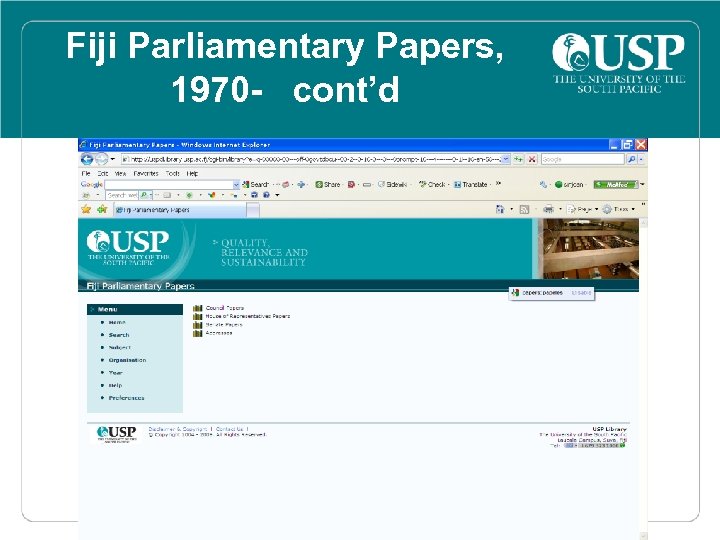Click the Google Toolbar search field
The height and width of the screenshot is (540, 720).
pyautogui.click(x=169, y=185)
